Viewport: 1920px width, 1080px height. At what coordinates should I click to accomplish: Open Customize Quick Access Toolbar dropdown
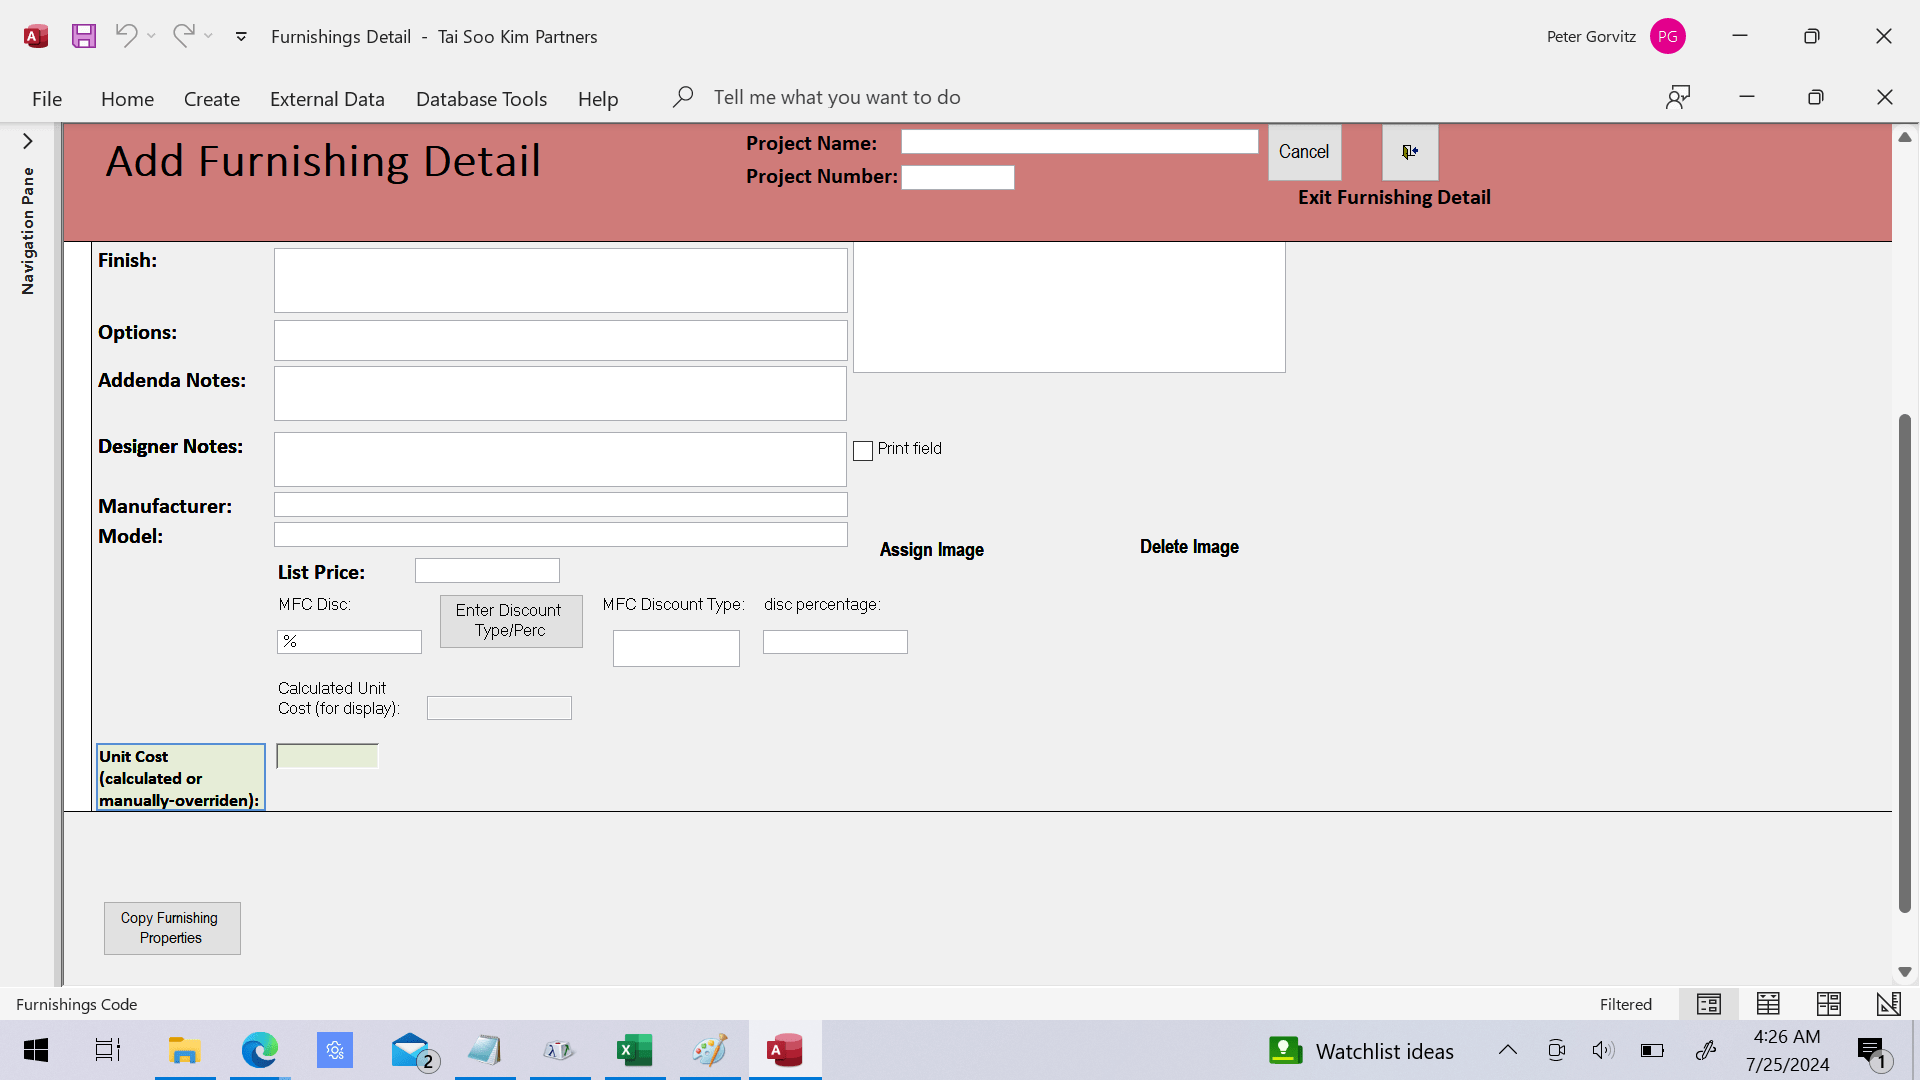[241, 37]
